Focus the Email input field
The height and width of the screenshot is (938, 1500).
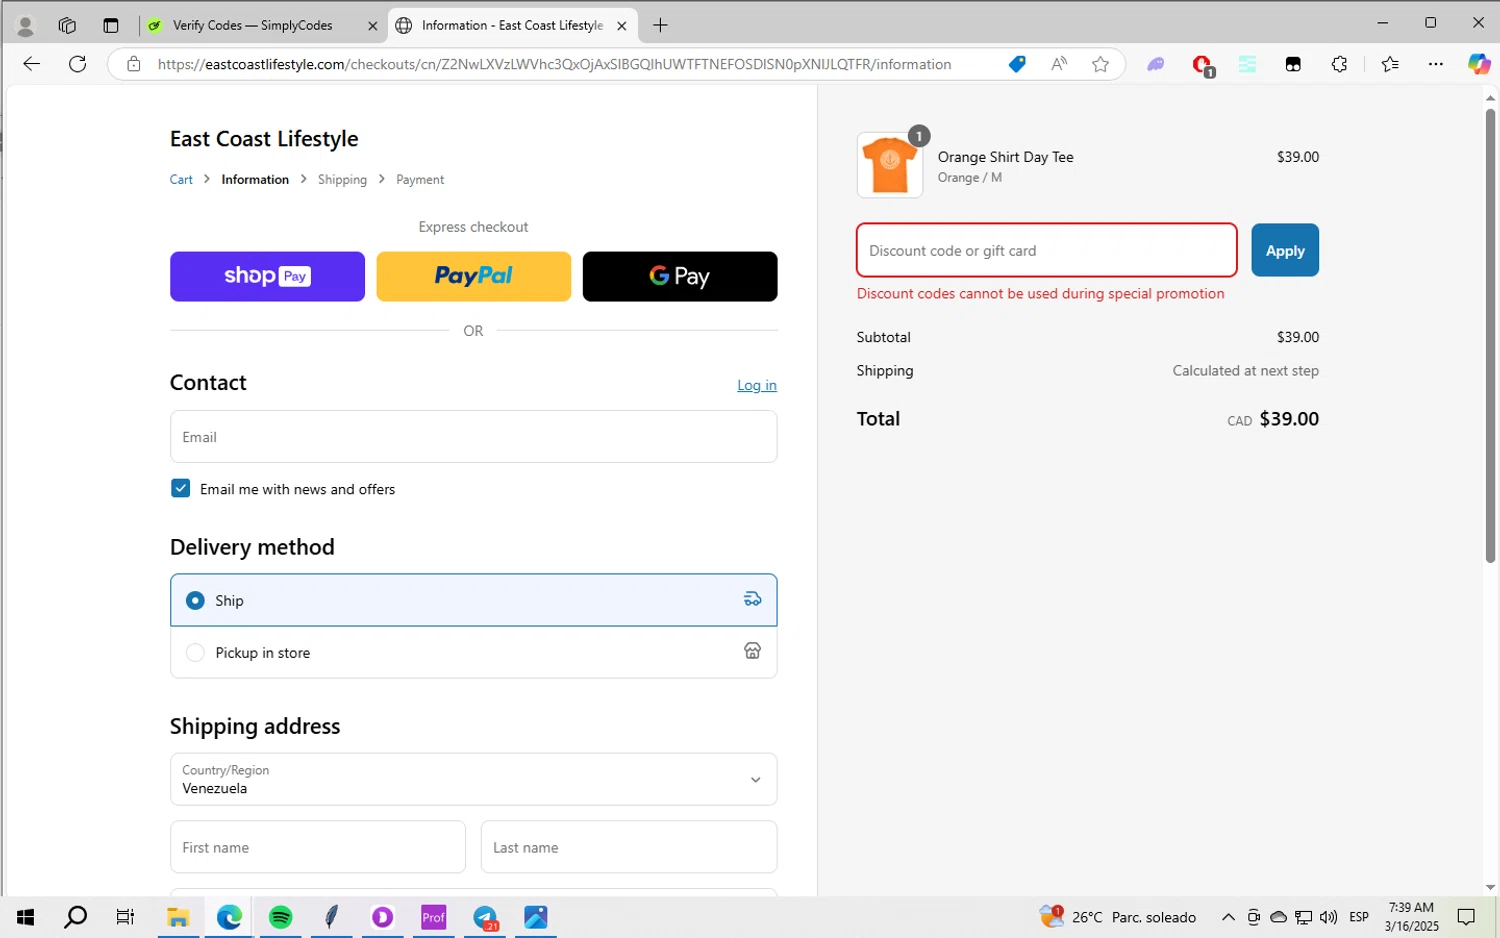(x=473, y=437)
